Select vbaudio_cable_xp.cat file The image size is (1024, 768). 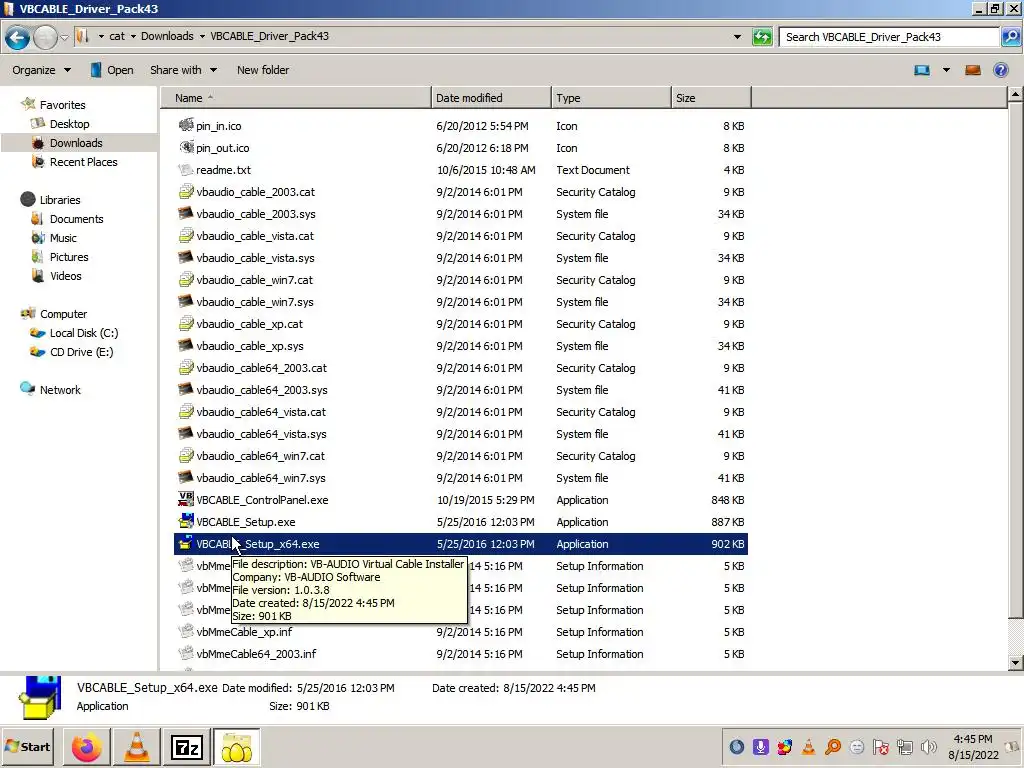click(x=249, y=324)
